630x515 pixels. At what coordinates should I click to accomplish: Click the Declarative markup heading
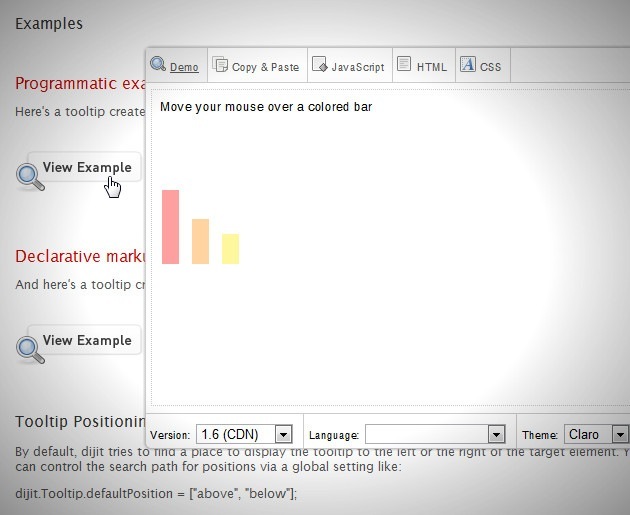point(80,256)
